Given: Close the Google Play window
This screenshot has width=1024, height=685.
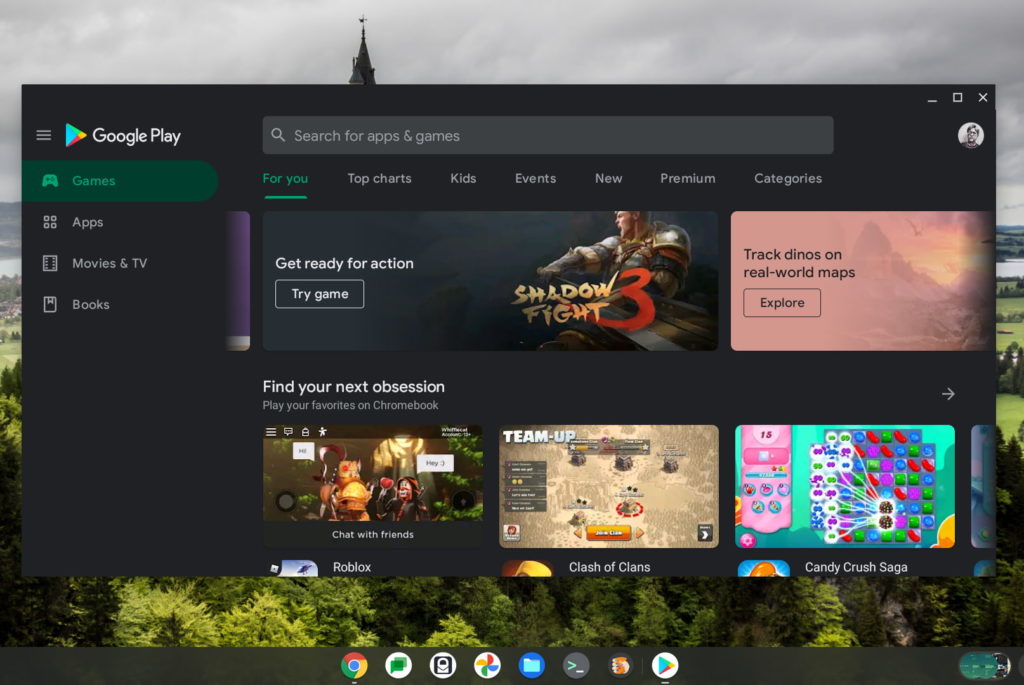Looking at the screenshot, I should pos(983,97).
